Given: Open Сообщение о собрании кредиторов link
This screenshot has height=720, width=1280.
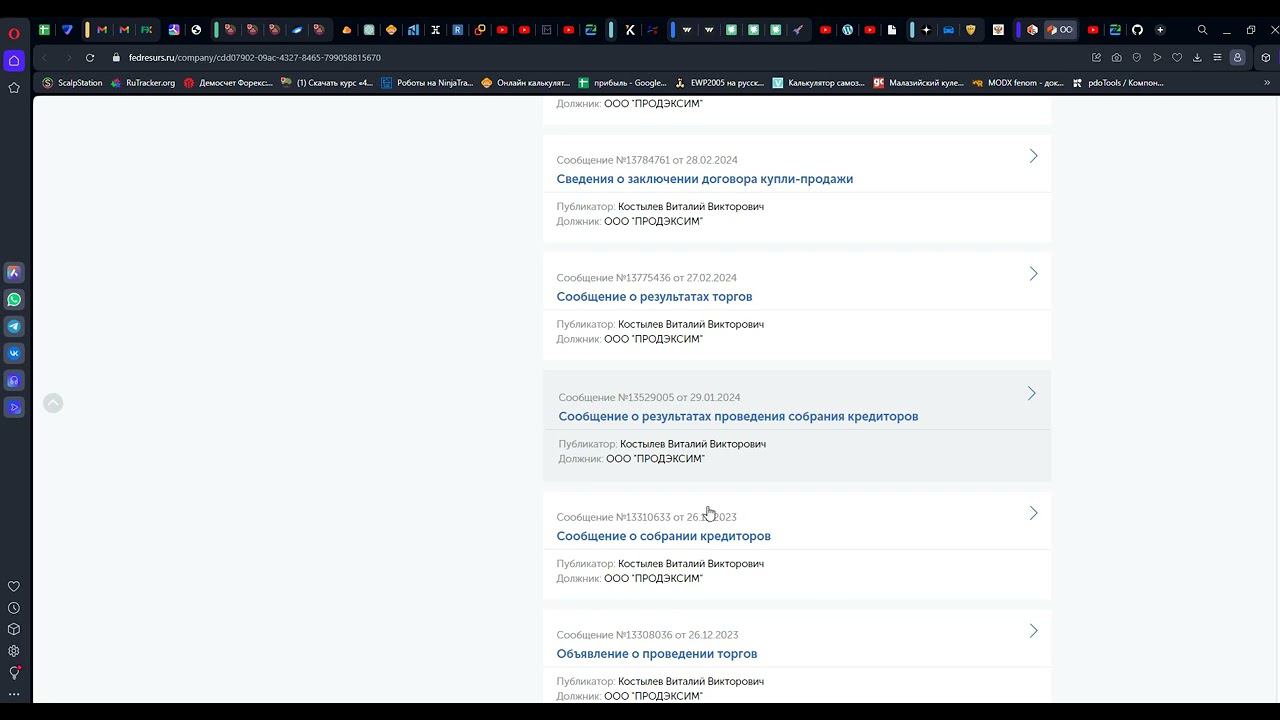Looking at the screenshot, I should click(x=663, y=536).
